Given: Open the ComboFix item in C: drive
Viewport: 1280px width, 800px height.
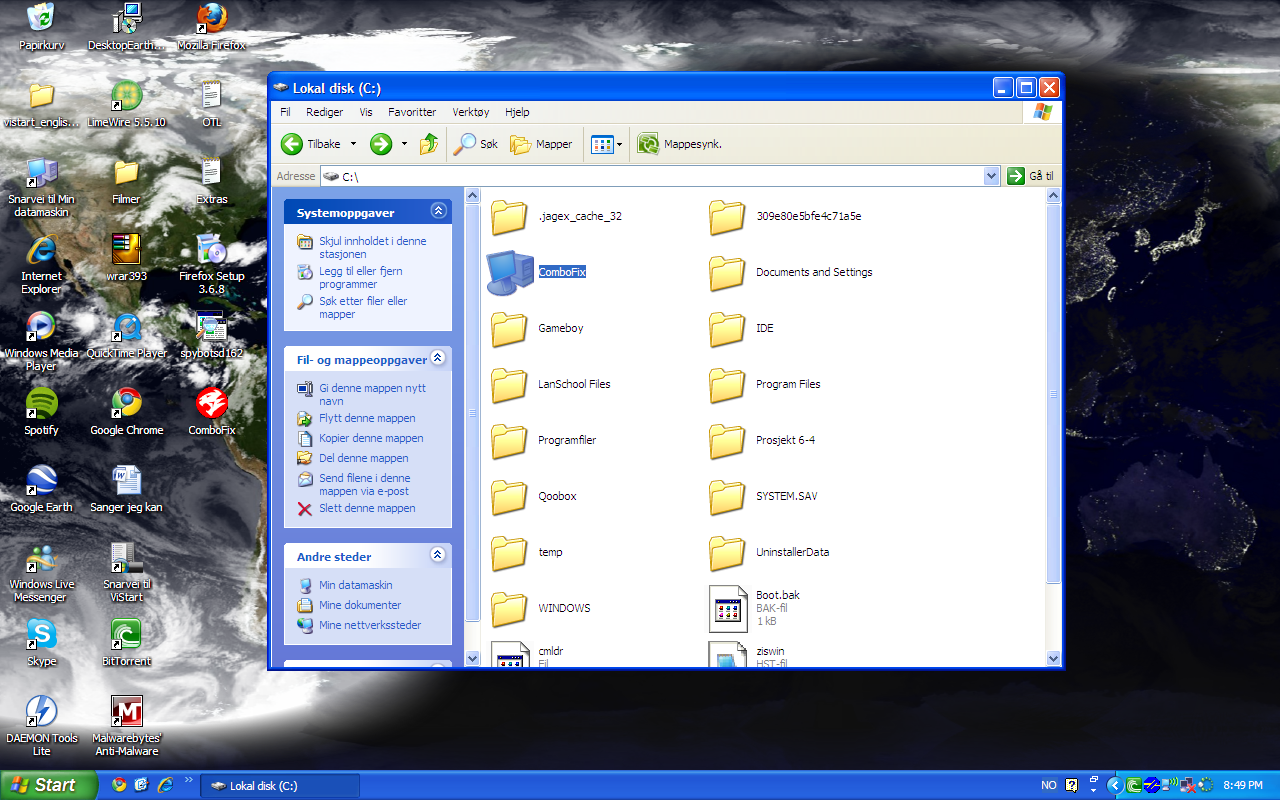Looking at the screenshot, I should coord(510,273).
